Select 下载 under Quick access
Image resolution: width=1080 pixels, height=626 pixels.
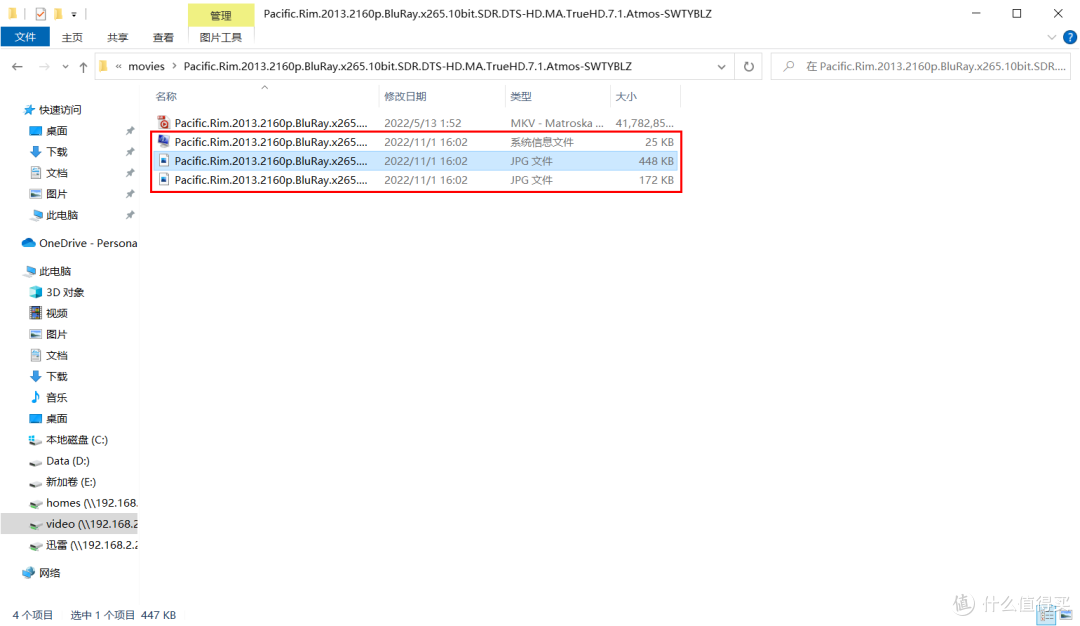56,152
